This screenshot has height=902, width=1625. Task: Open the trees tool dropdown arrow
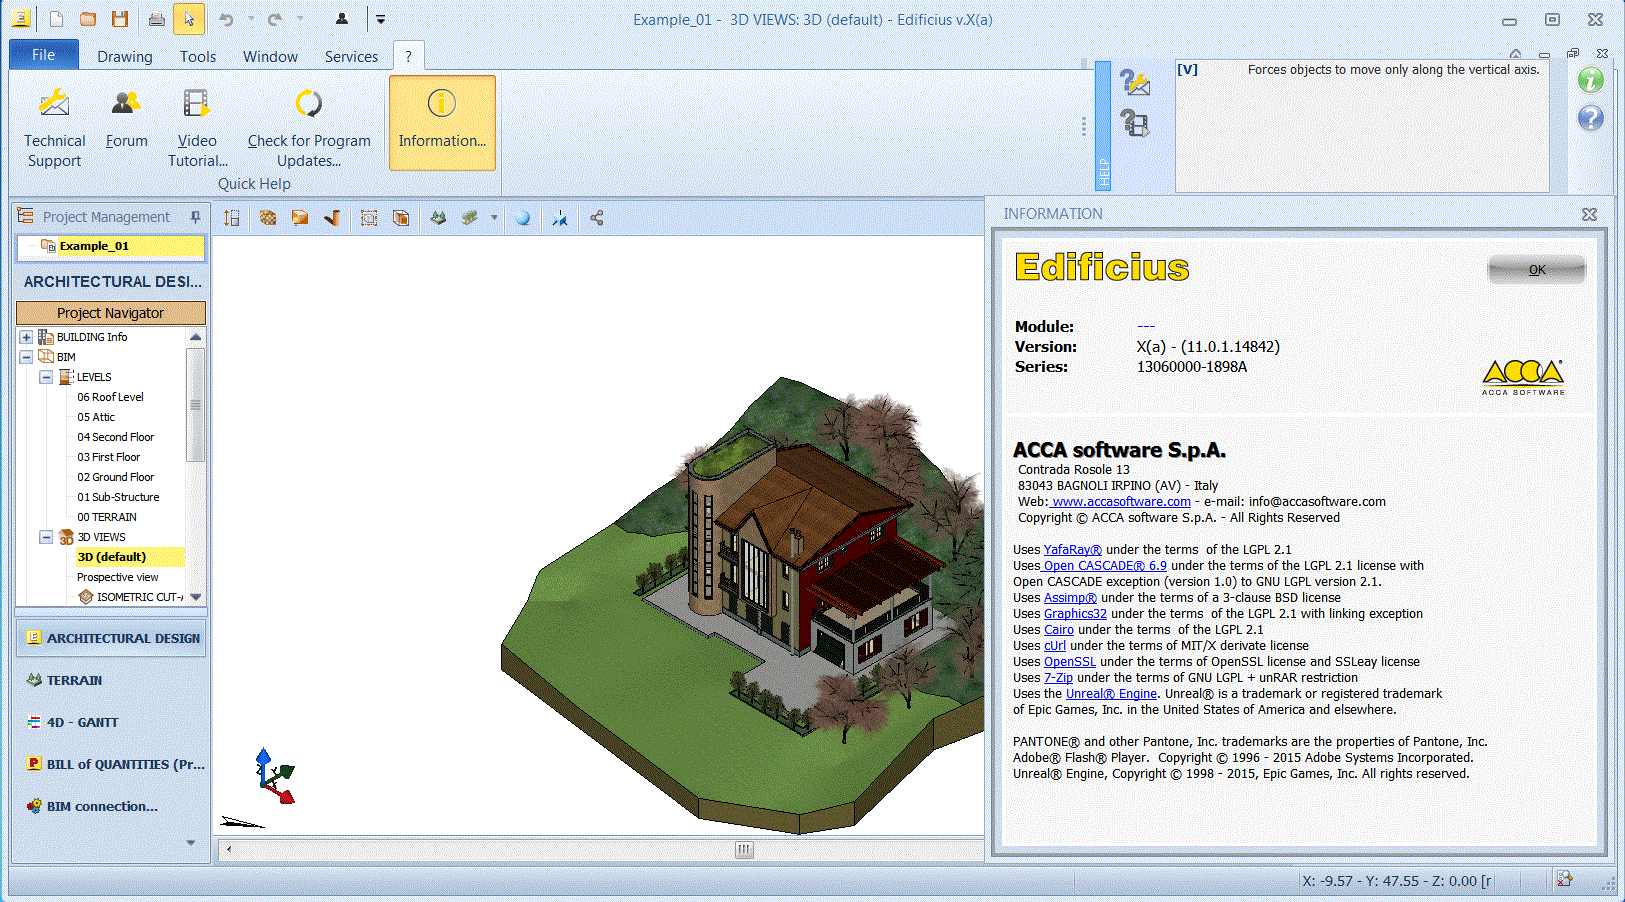pos(494,217)
